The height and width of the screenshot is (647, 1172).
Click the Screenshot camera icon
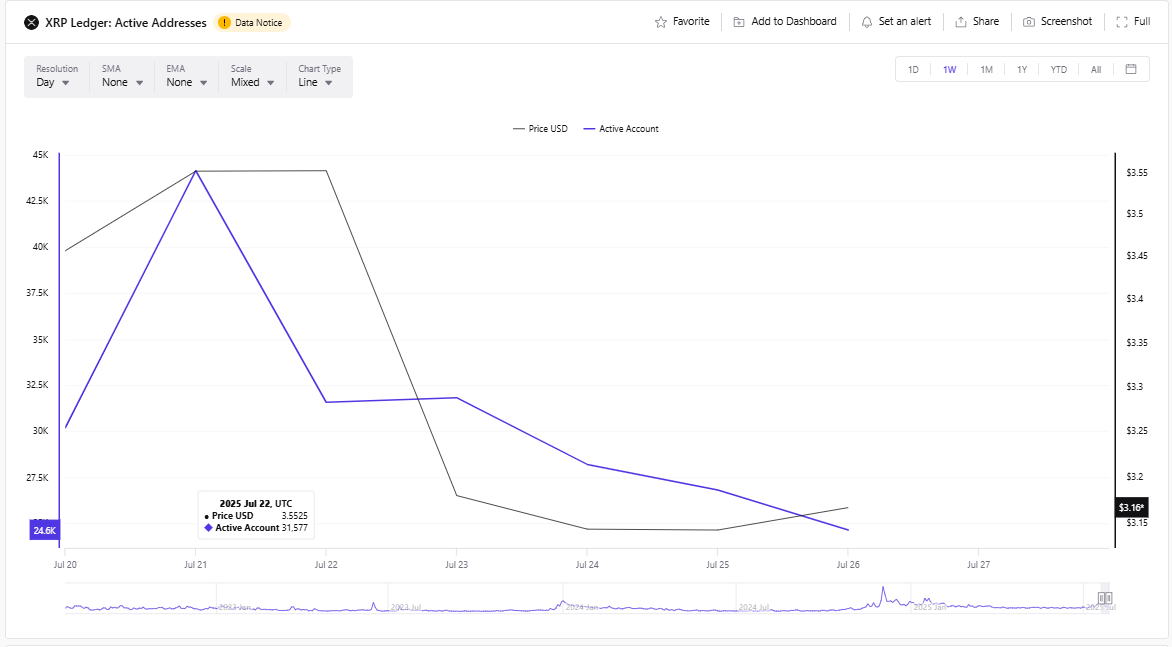click(x=1029, y=22)
